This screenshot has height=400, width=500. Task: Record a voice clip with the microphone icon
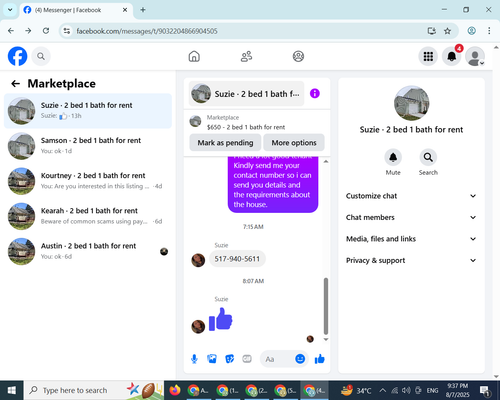click(x=194, y=359)
